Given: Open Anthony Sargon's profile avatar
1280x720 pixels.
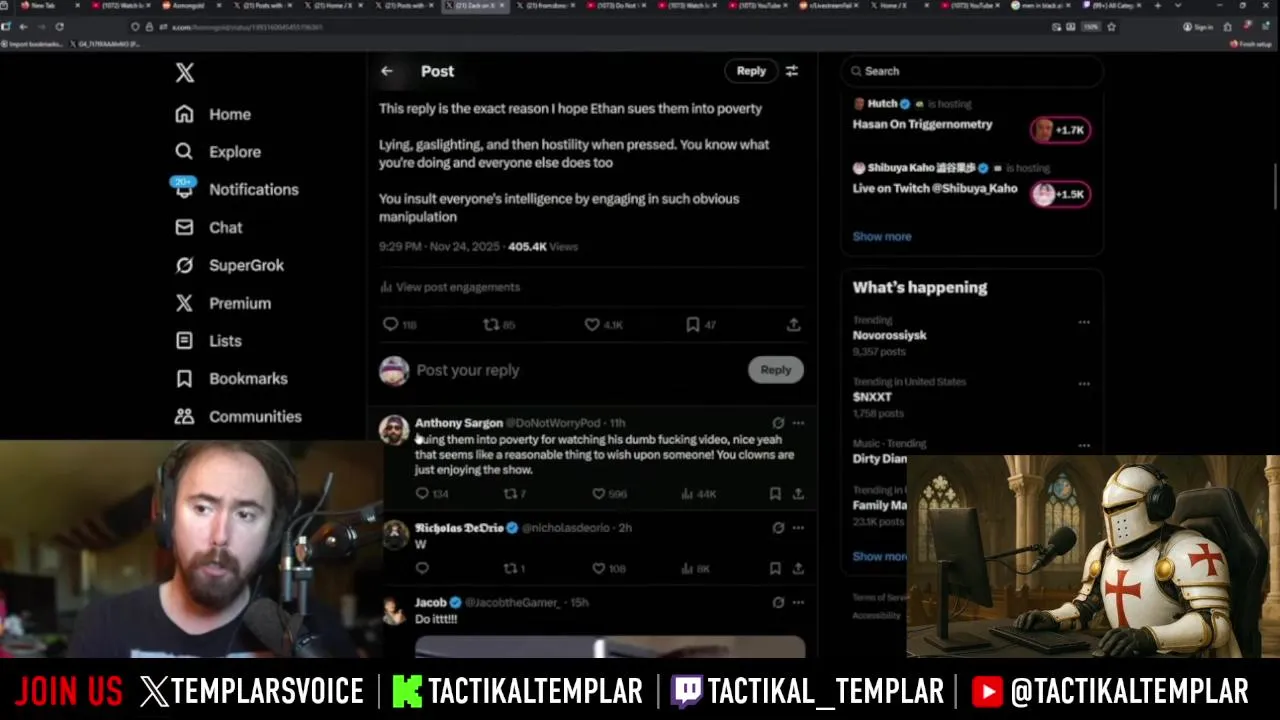Looking at the screenshot, I should 394,430.
